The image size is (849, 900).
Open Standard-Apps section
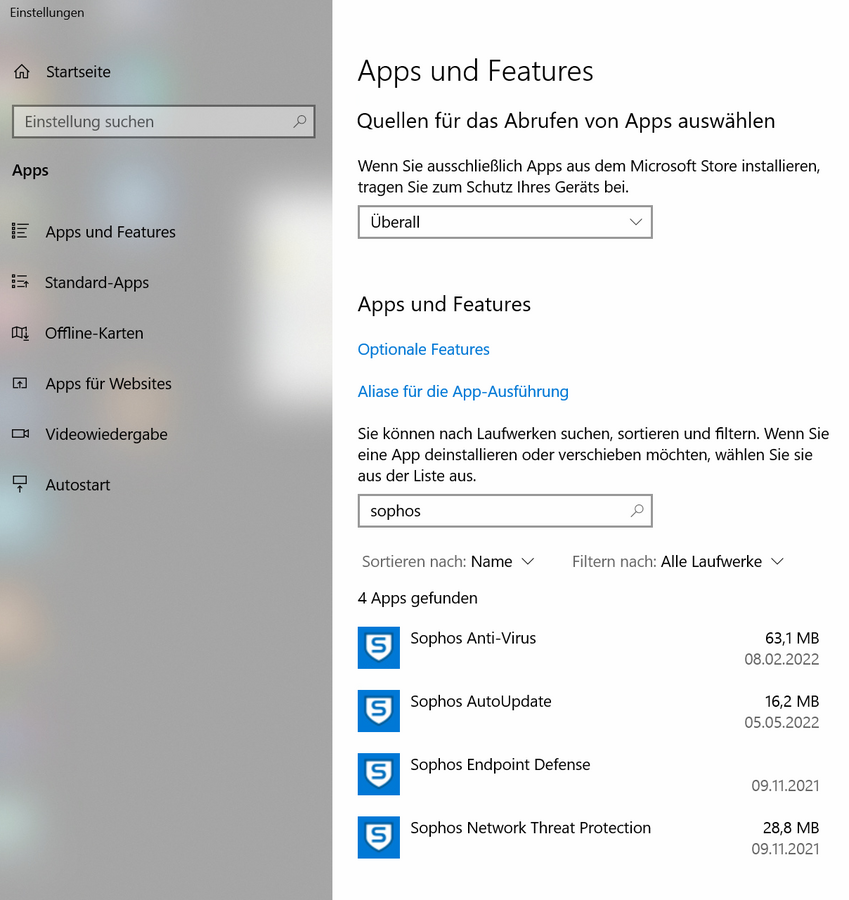pos(97,282)
